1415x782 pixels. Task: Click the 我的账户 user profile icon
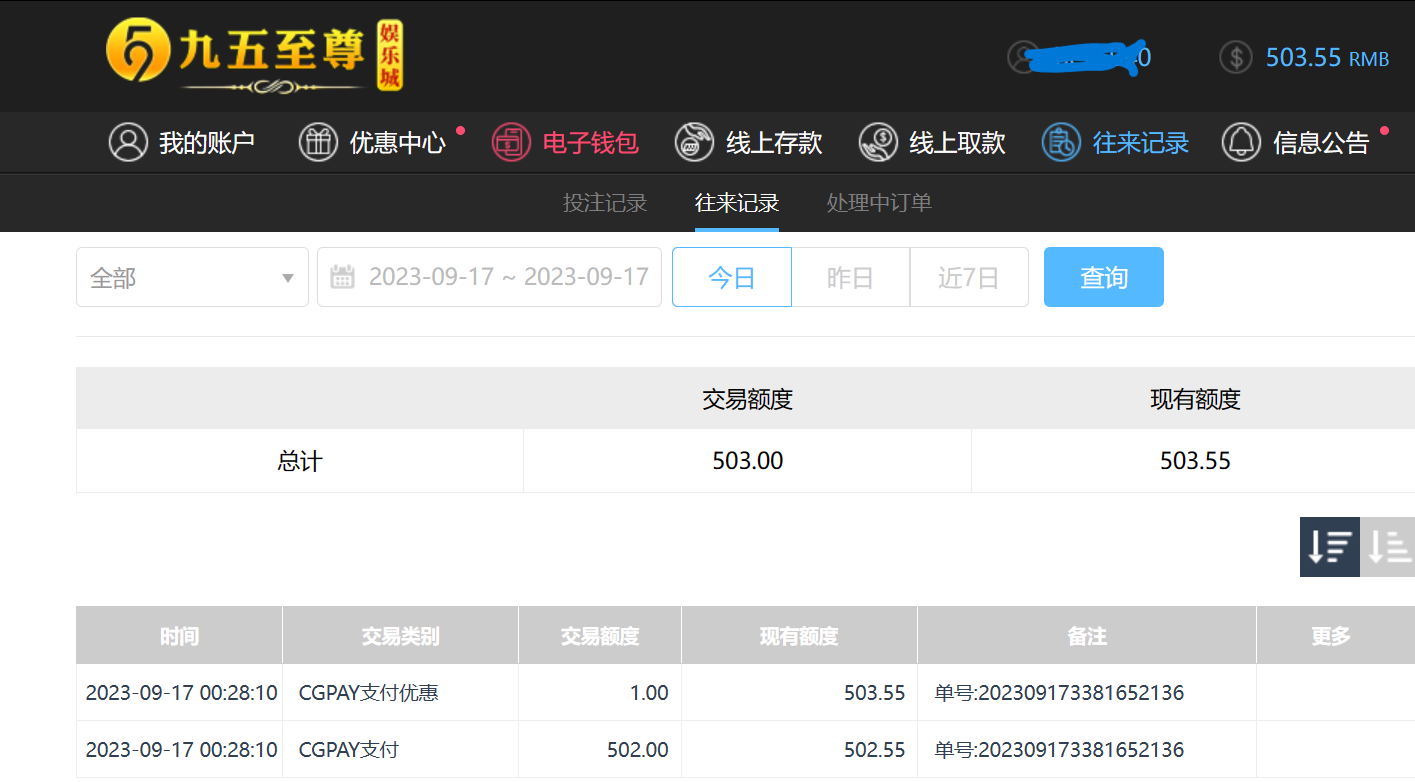click(128, 142)
